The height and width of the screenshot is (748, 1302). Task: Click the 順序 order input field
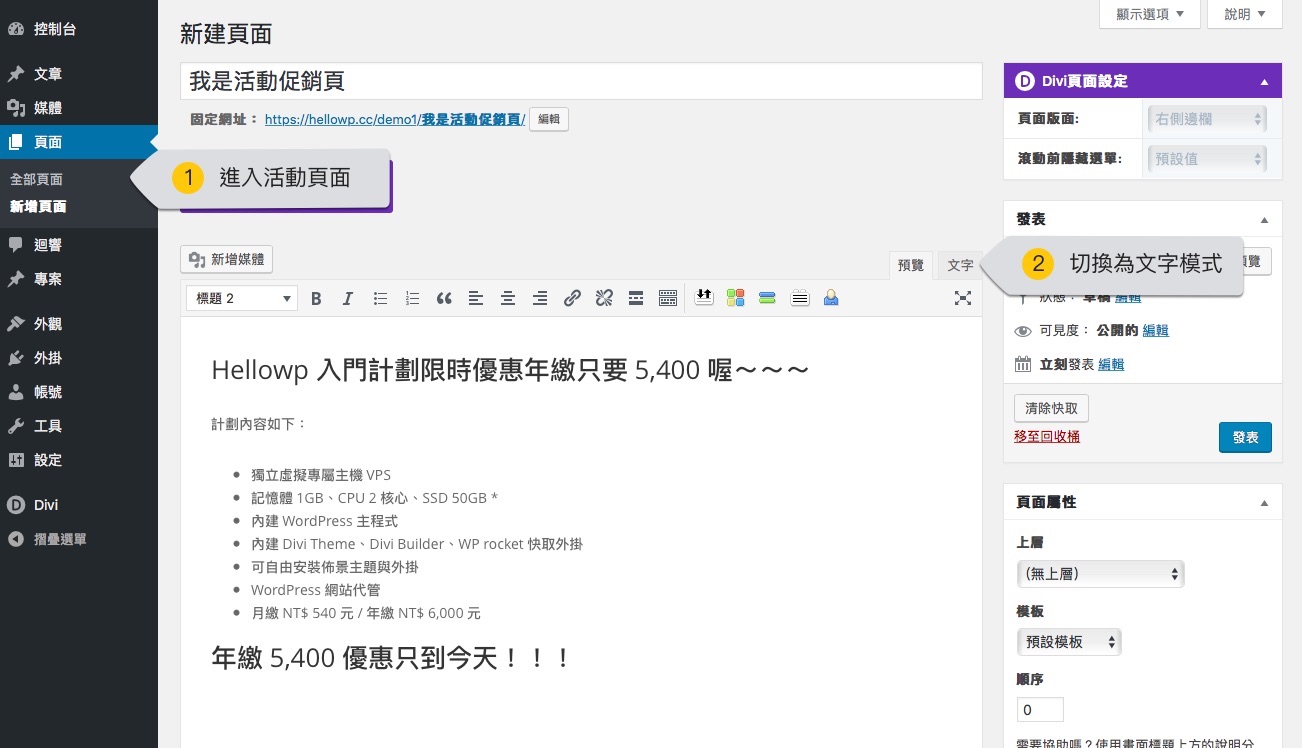tap(1040, 710)
